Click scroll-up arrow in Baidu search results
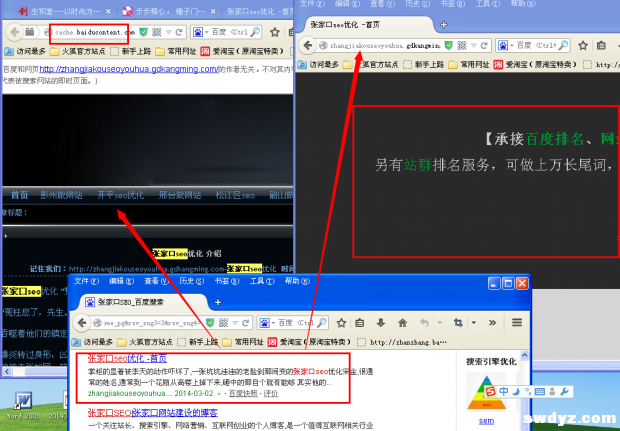Screen dimensions: 620x431 coord(525,355)
